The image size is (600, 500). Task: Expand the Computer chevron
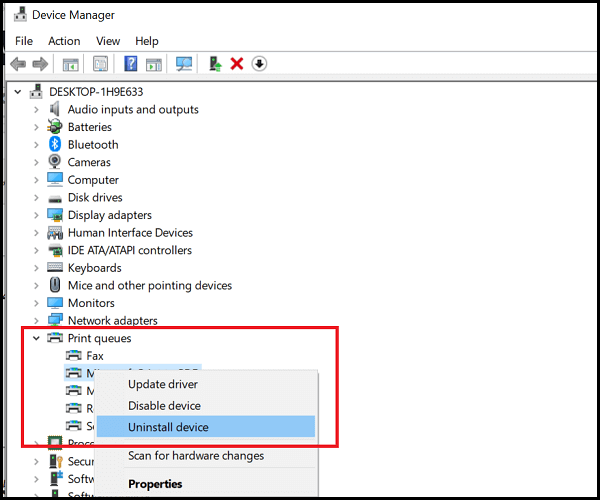[x=36, y=180]
